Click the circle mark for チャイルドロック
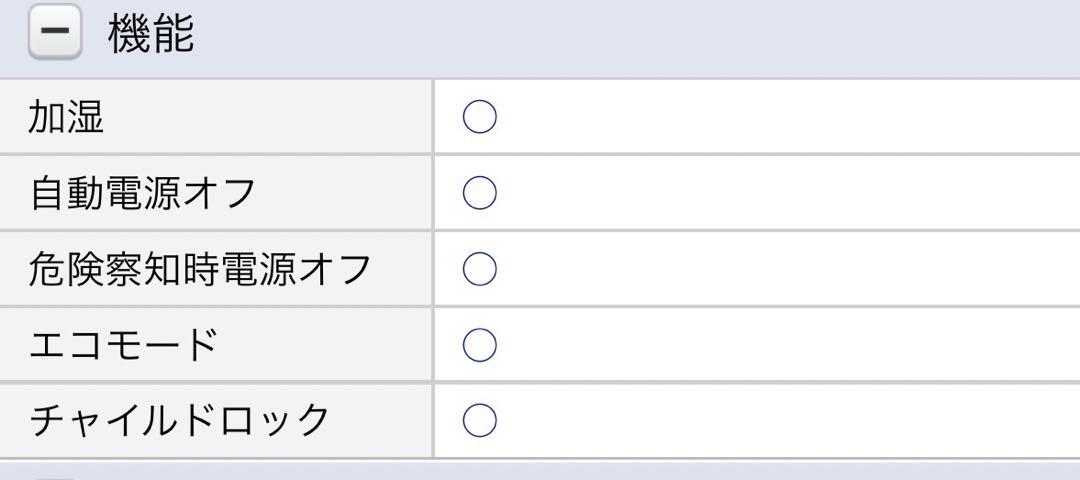Image resolution: width=1080 pixels, height=480 pixels. click(479, 421)
